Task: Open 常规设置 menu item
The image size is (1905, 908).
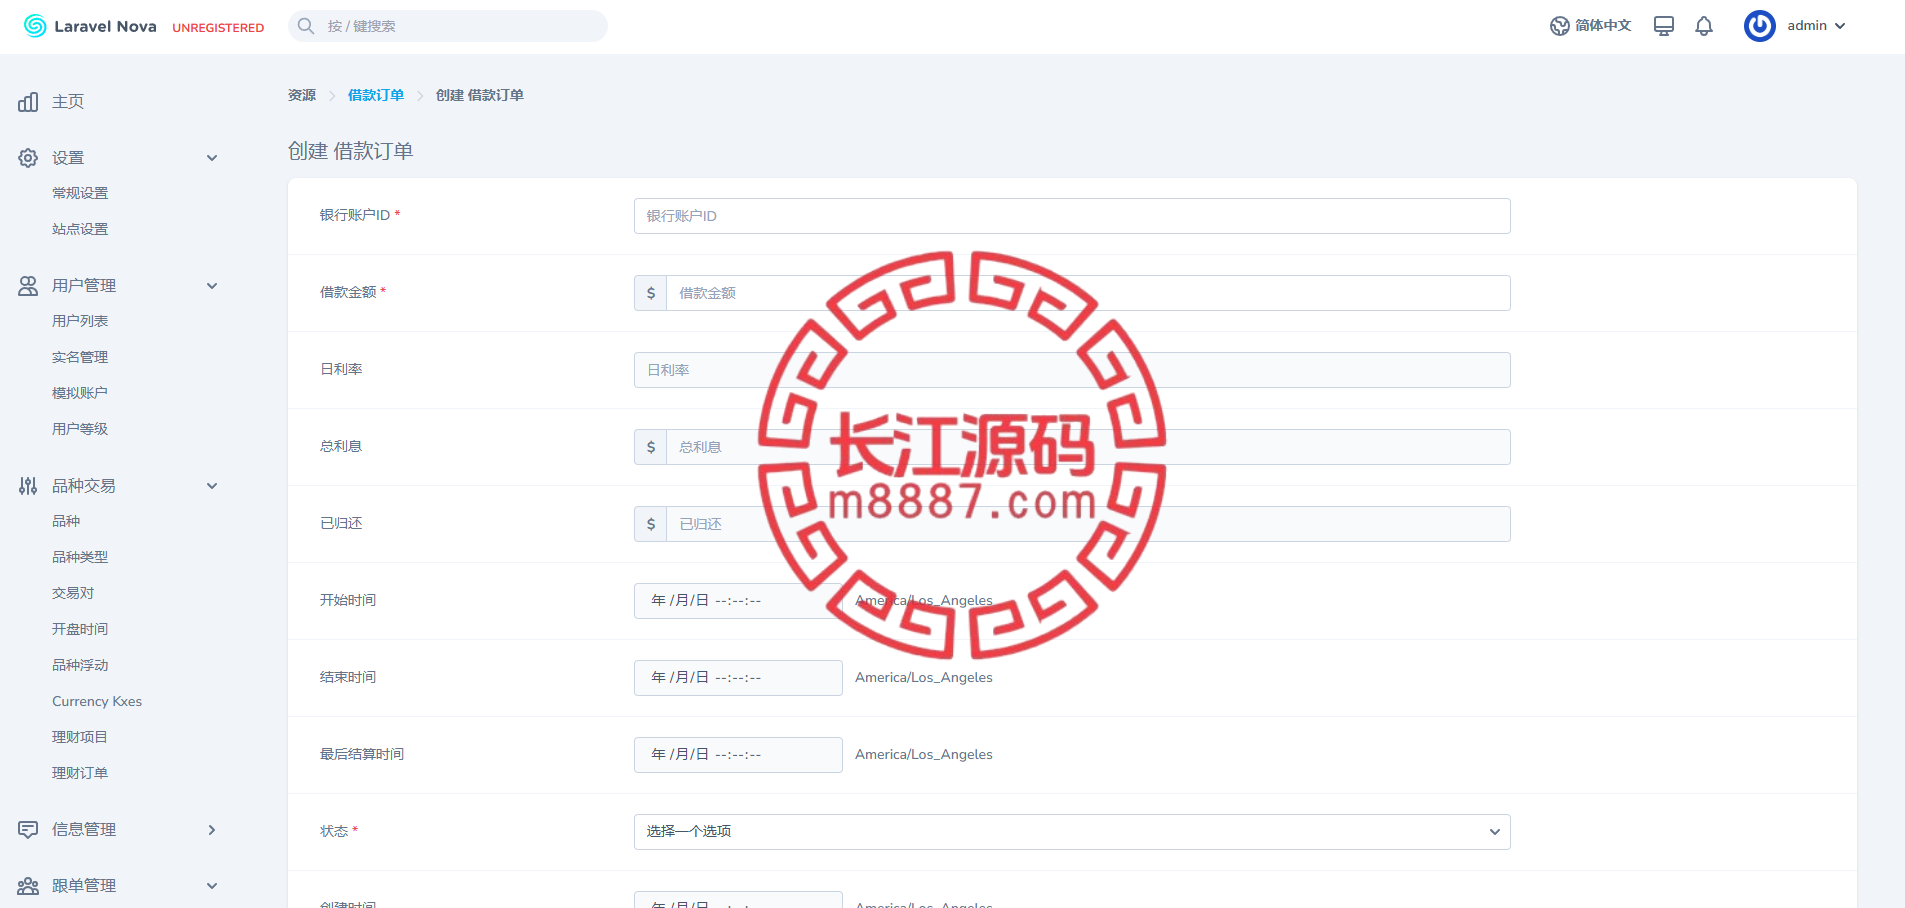Action: pyautogui.click(x=80, y=193)
